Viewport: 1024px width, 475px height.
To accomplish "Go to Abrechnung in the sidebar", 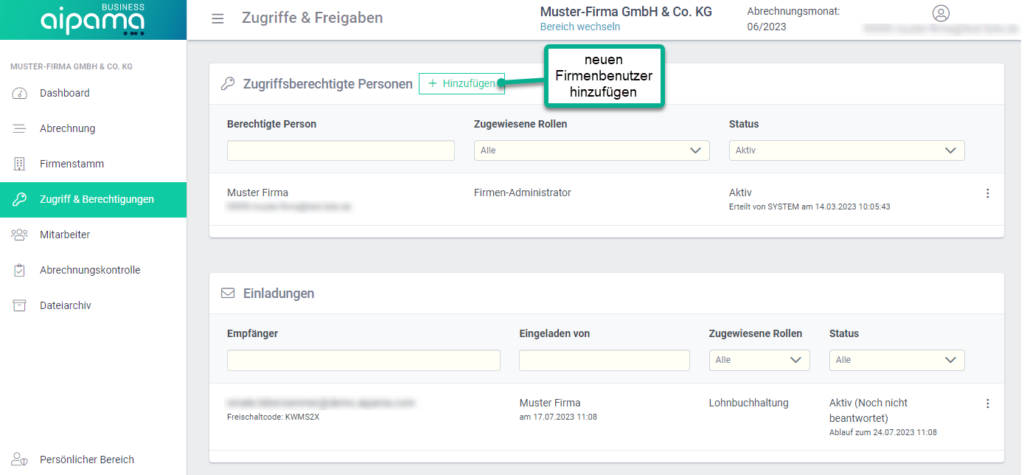I will 67,128.
